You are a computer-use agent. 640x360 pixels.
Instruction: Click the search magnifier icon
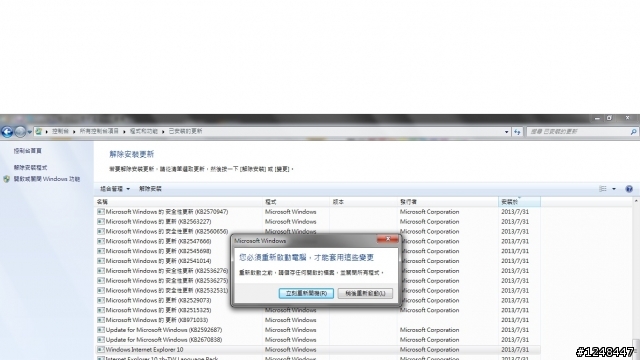pos(633,131)
